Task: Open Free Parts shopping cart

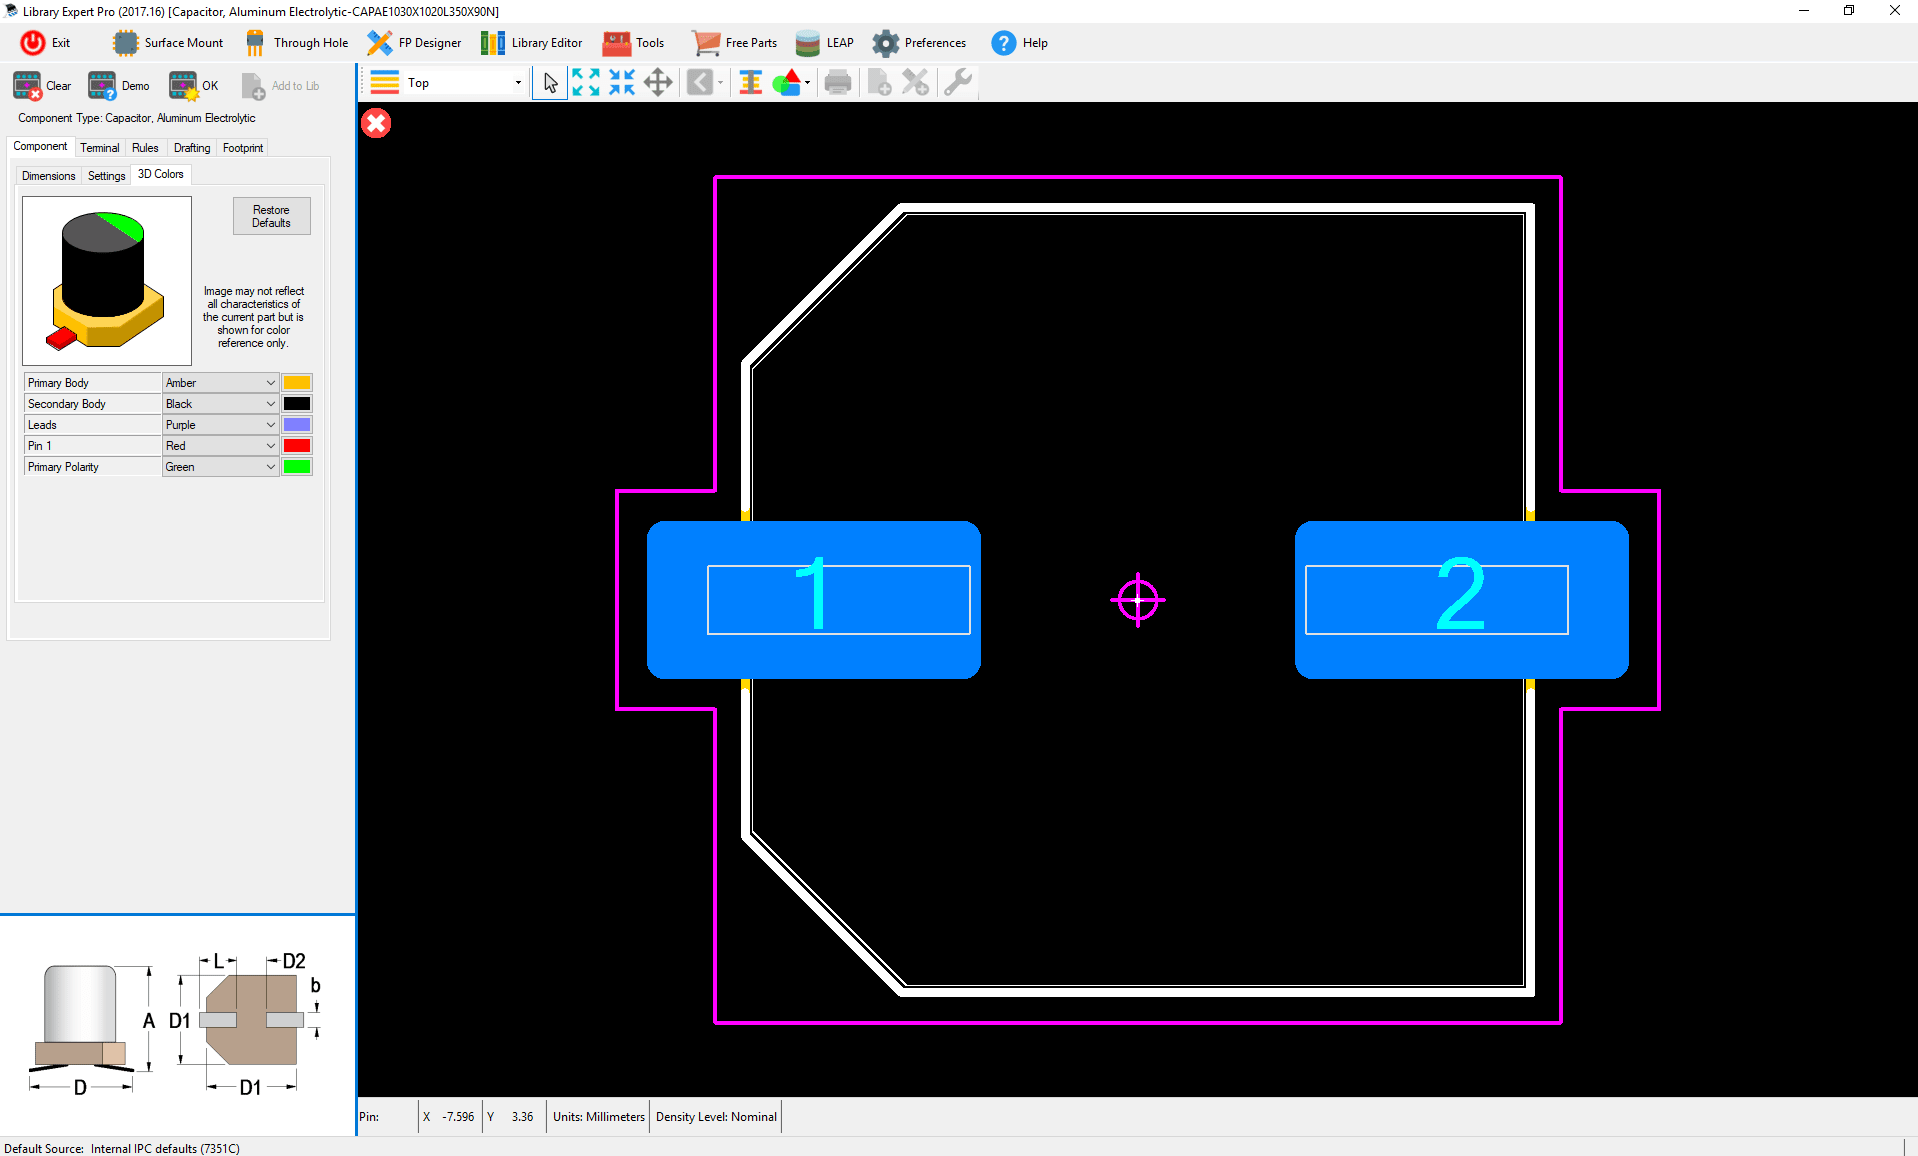Action: click(734, 43)
